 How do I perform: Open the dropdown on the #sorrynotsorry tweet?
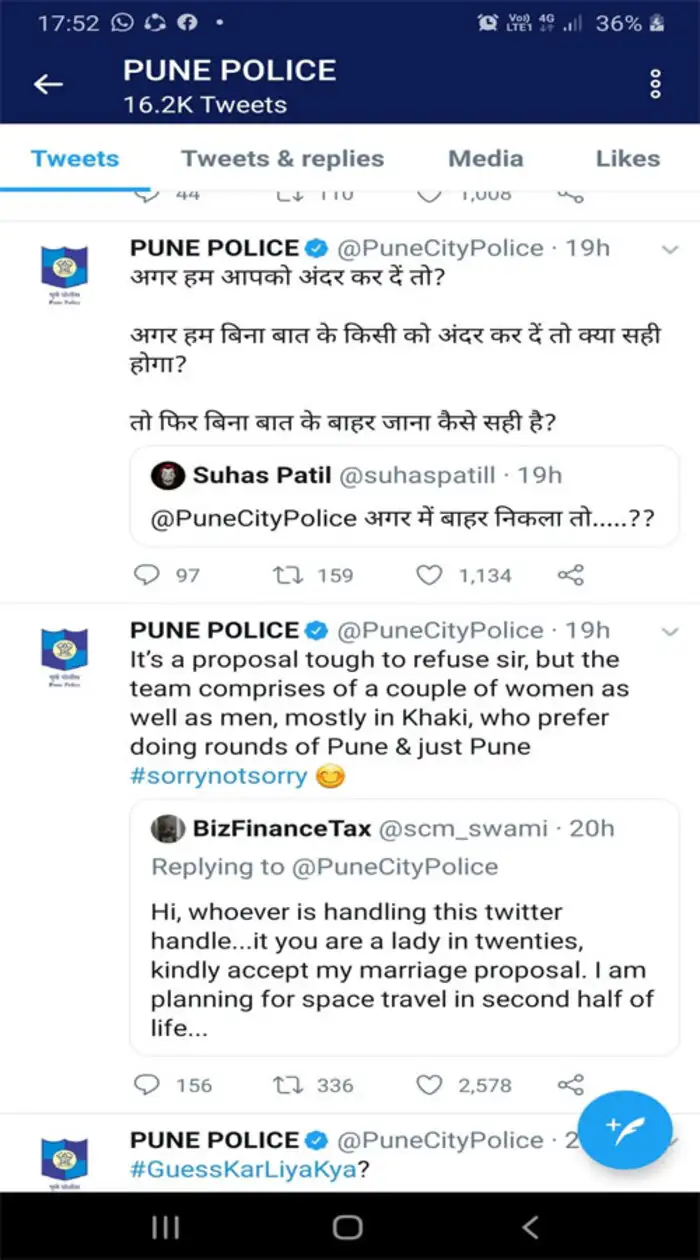click(669, 631)
